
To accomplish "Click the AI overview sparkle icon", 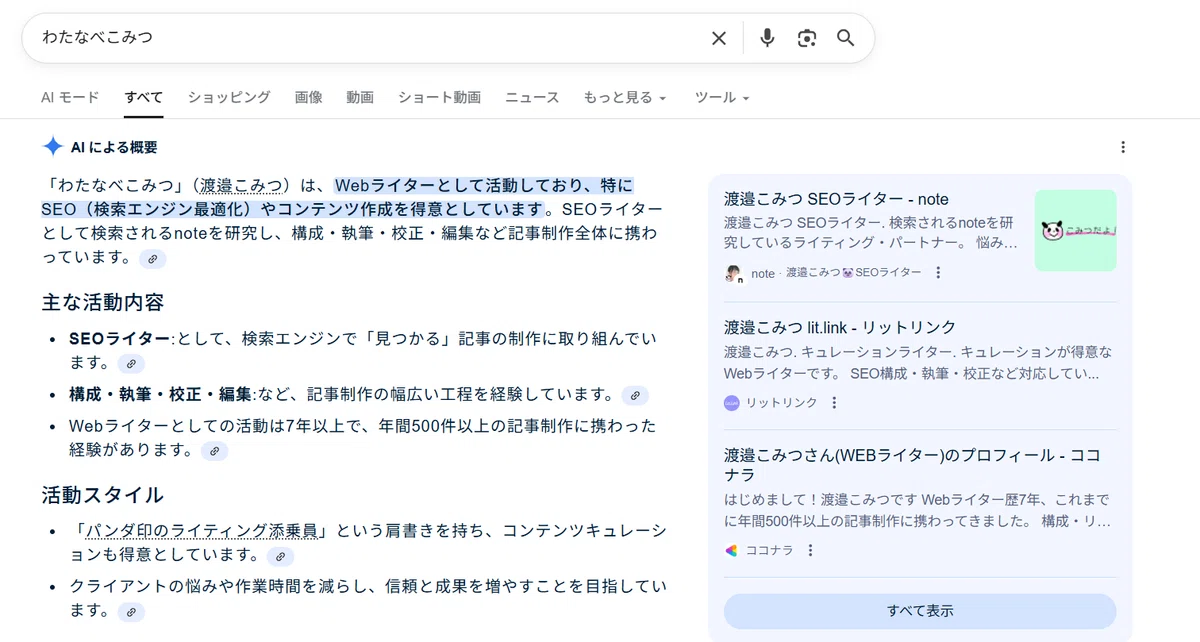I will pos(53,147).
